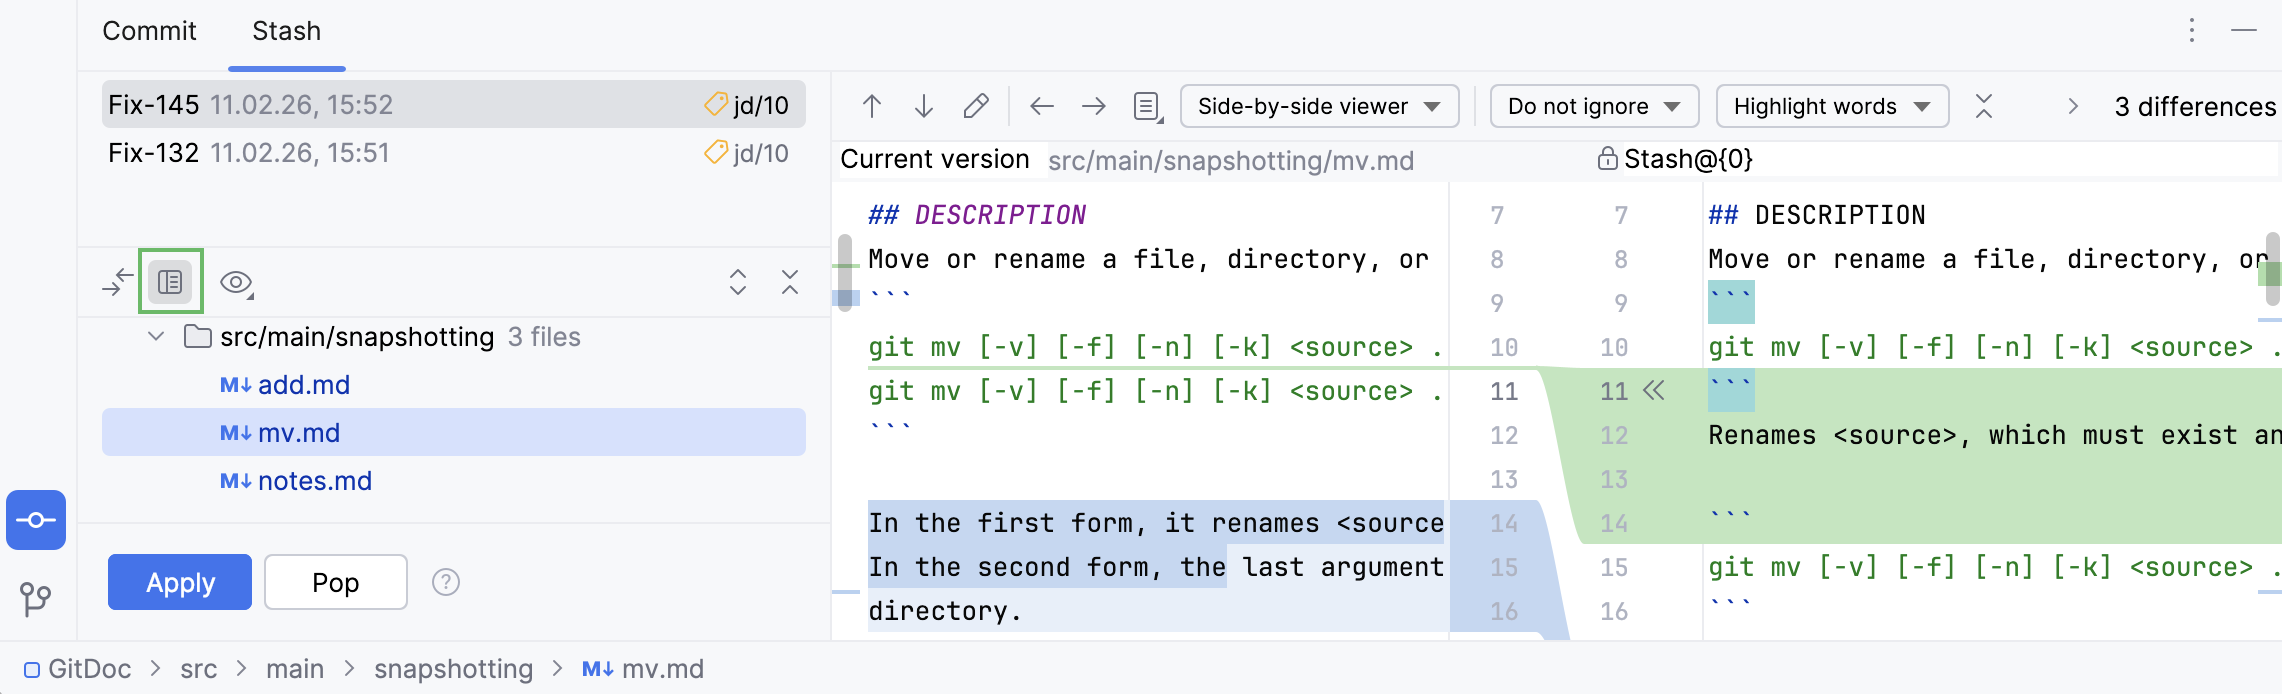Switch to the Commit tab
Viewport: 2282px width, 694px height.
click(x=149, y=31)
